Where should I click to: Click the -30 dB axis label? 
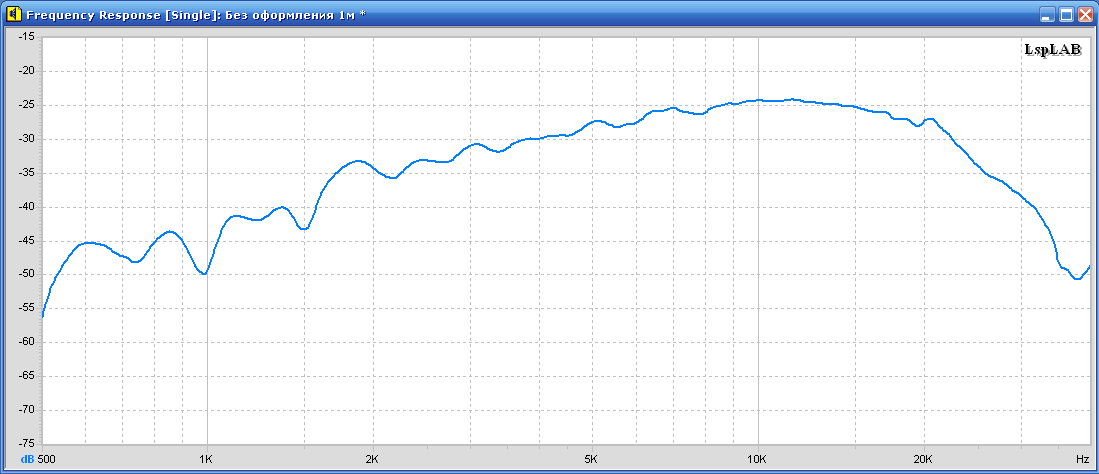pyautogui.click(x=25, y=139)
